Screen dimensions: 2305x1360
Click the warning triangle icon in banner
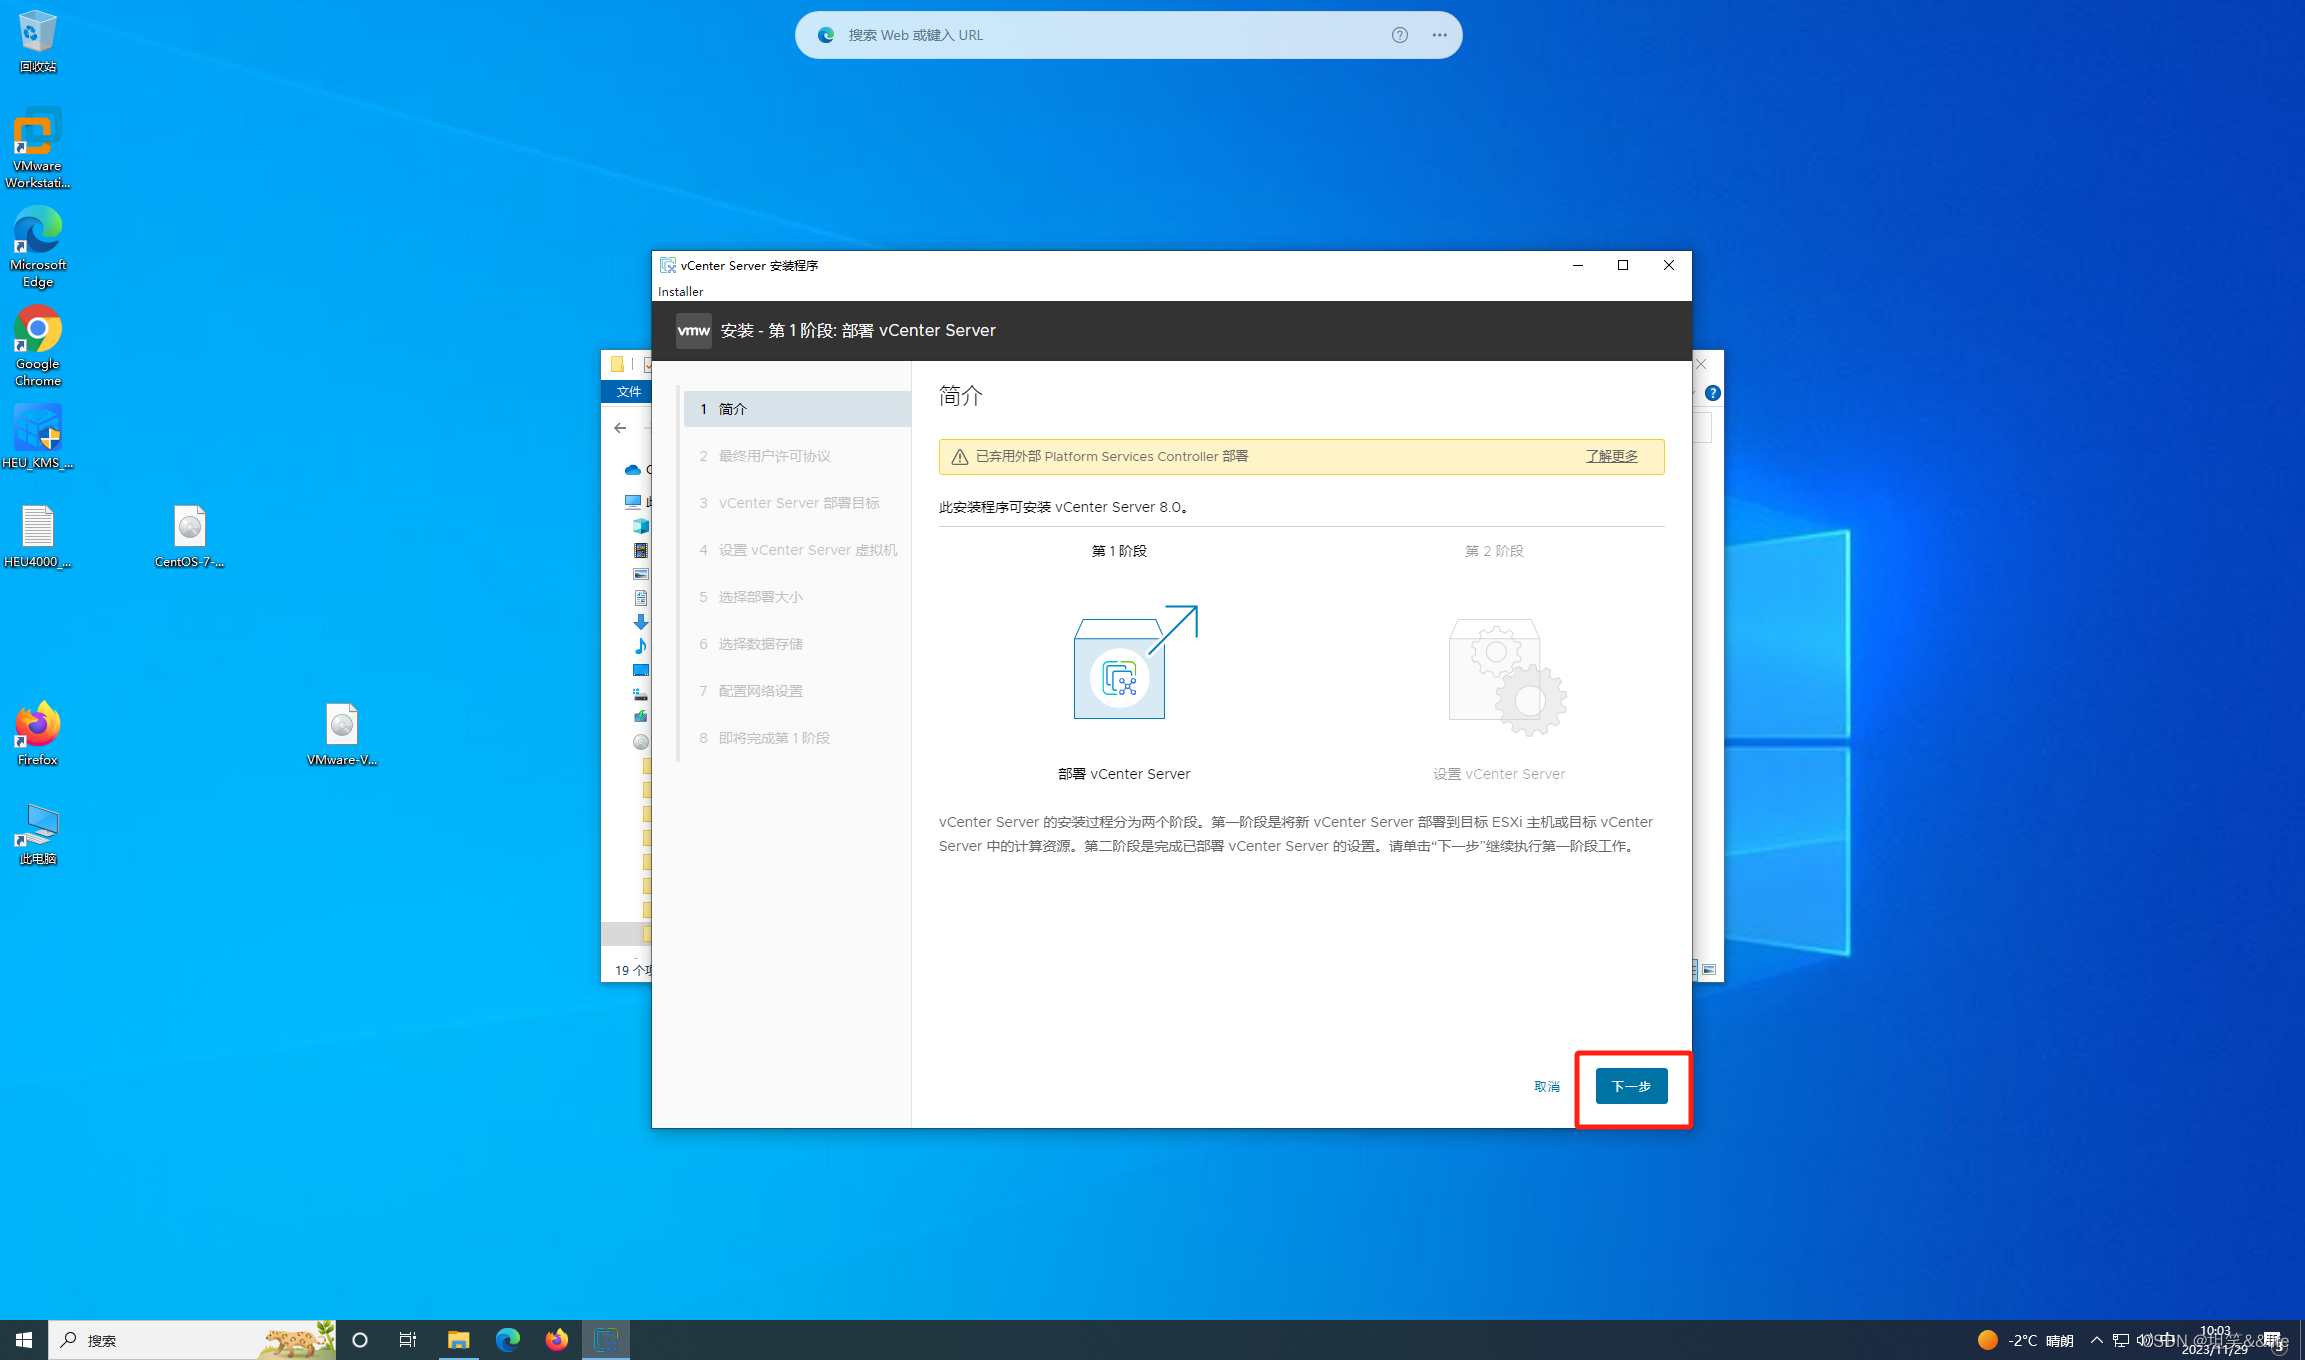959,457
